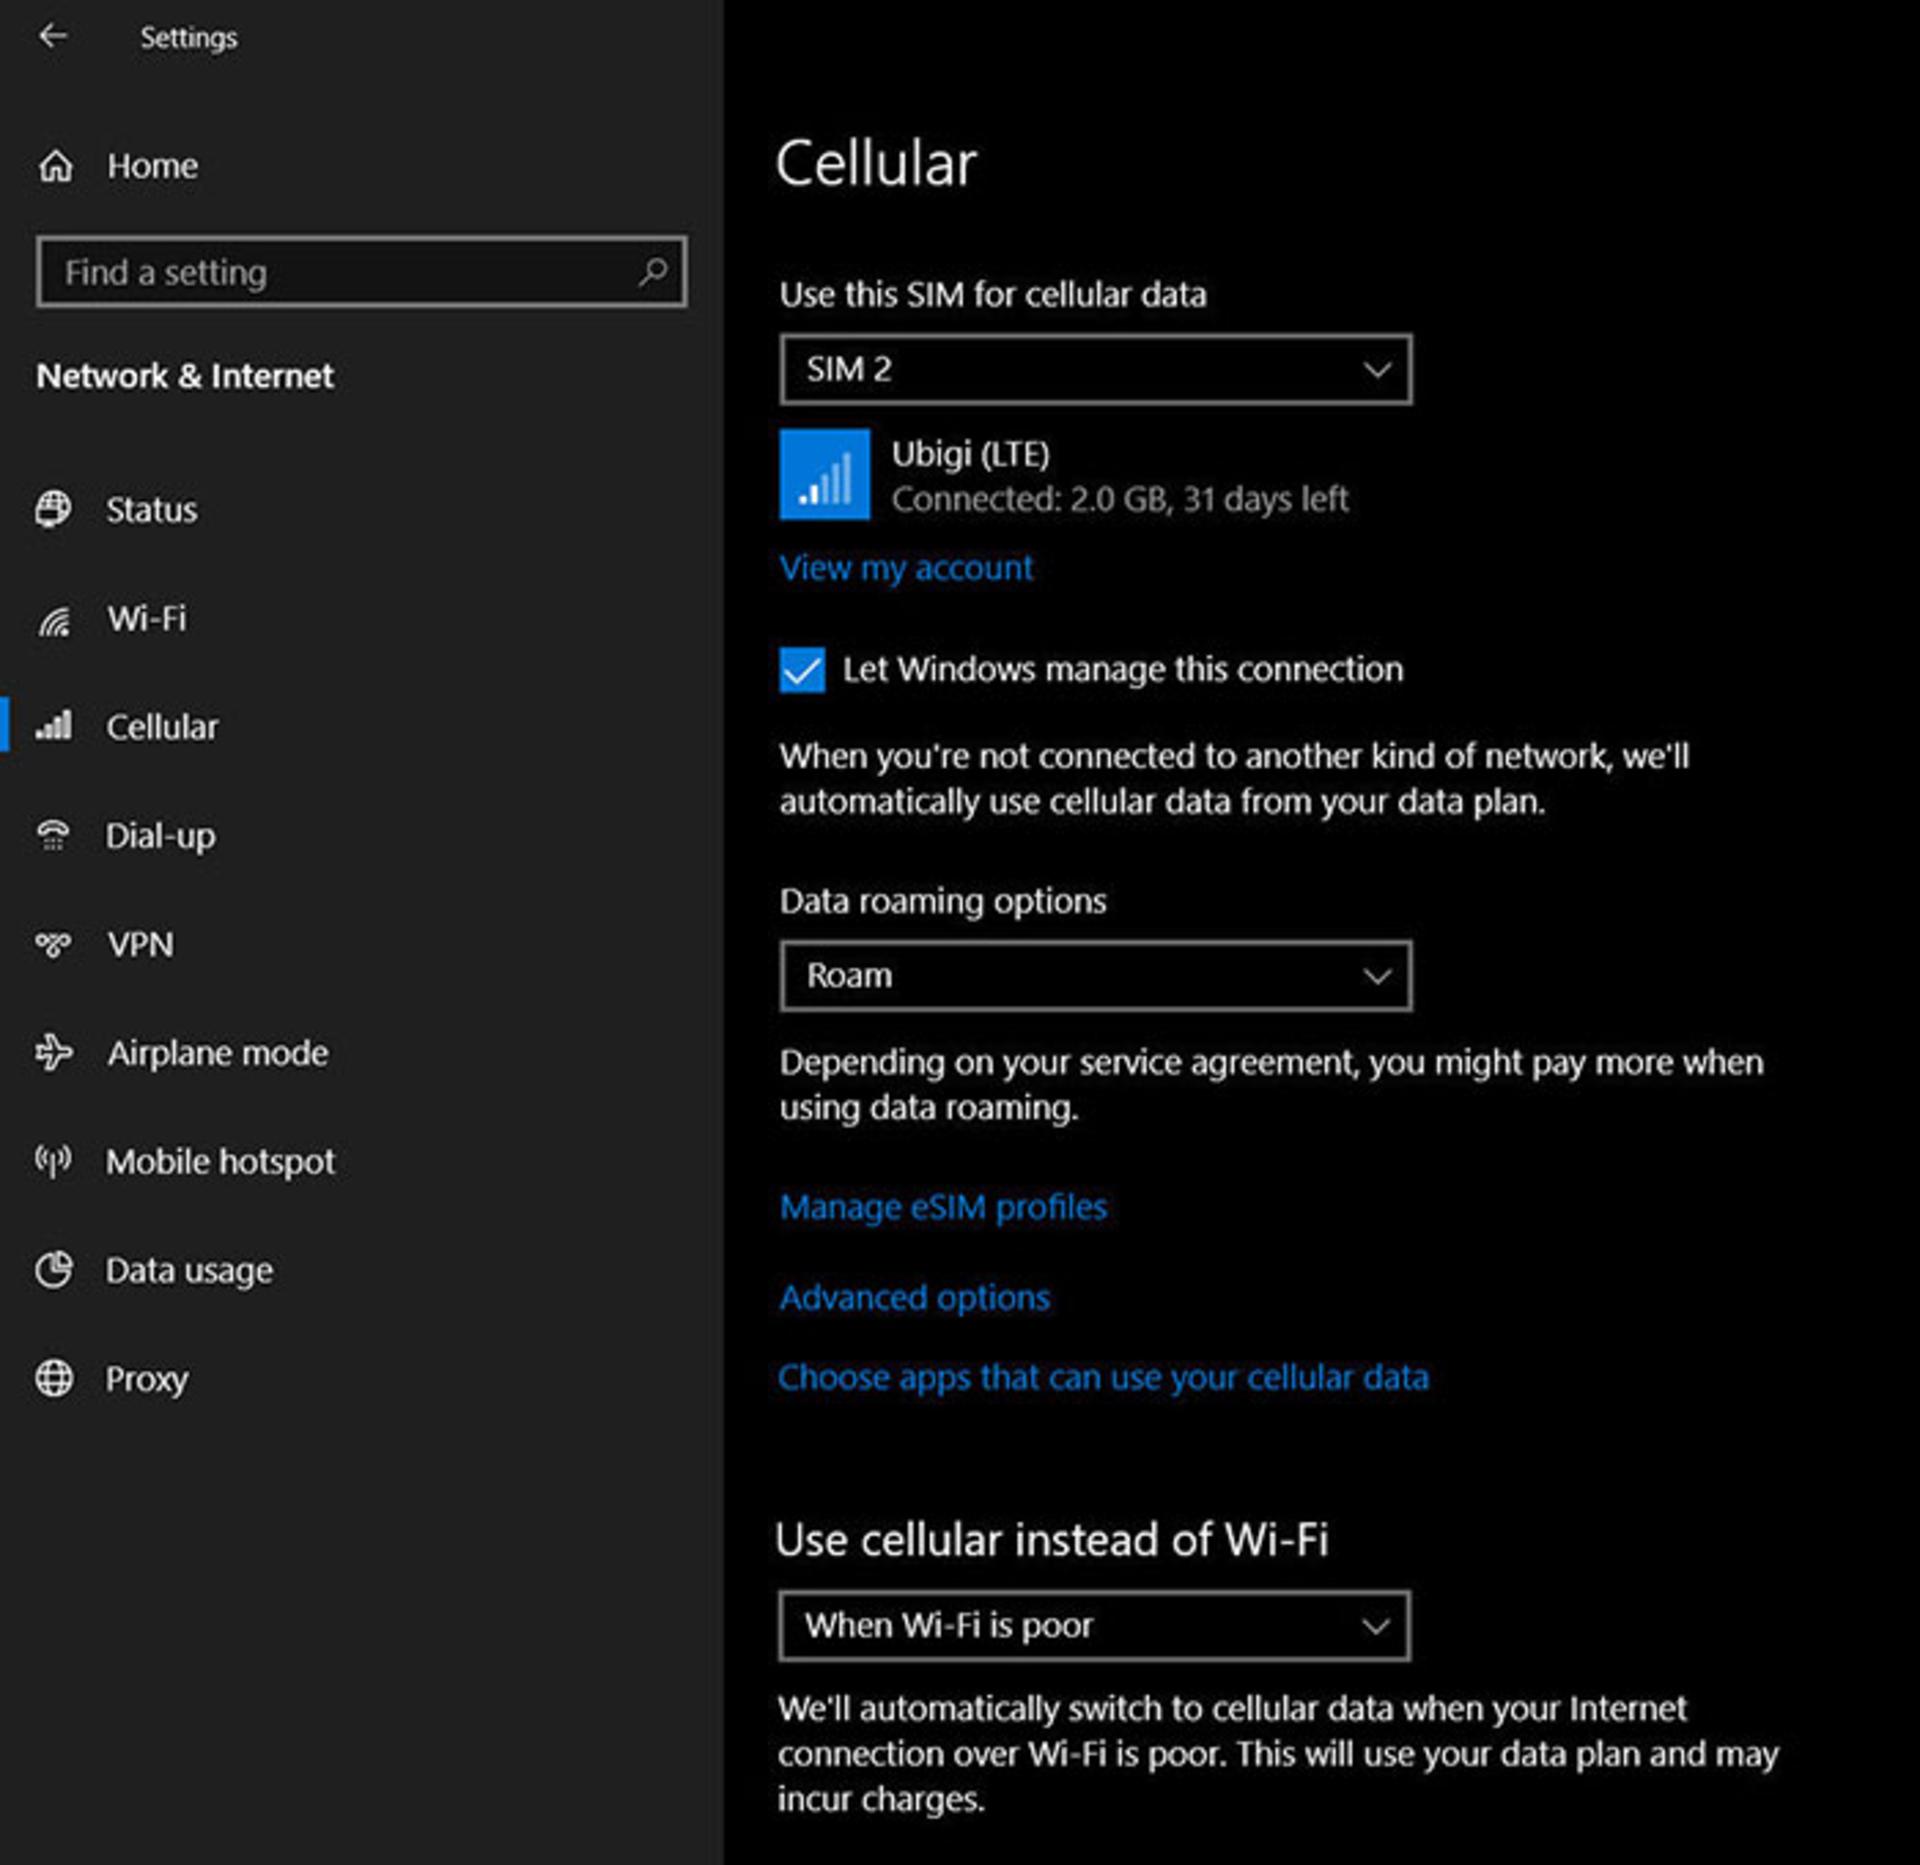Open the Roam data roaming dropdown
The width and height of the screenshot is (1920, 1865).
[x=1095, y=975]
